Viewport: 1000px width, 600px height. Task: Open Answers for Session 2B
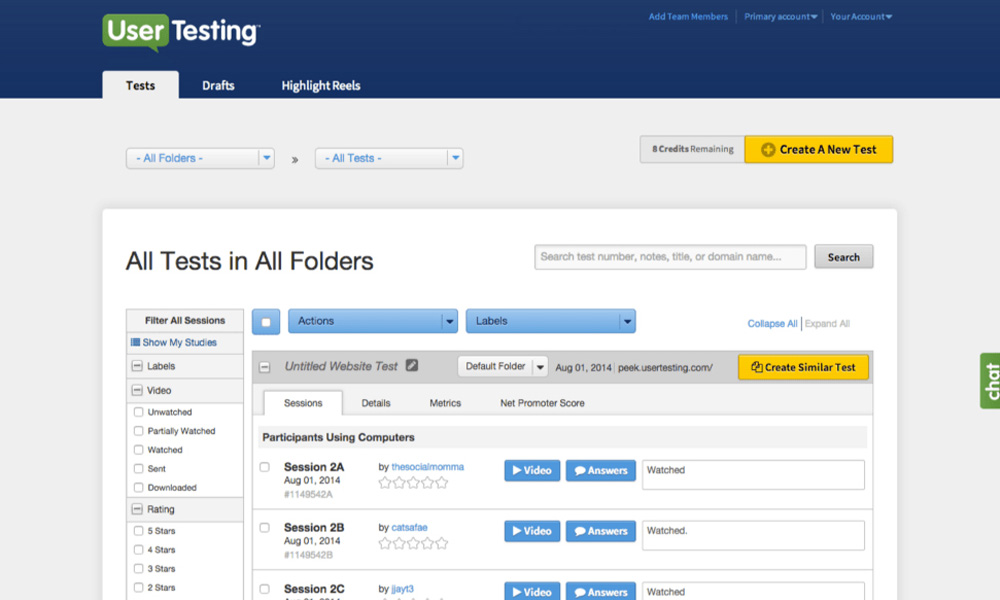coord(600,531)
